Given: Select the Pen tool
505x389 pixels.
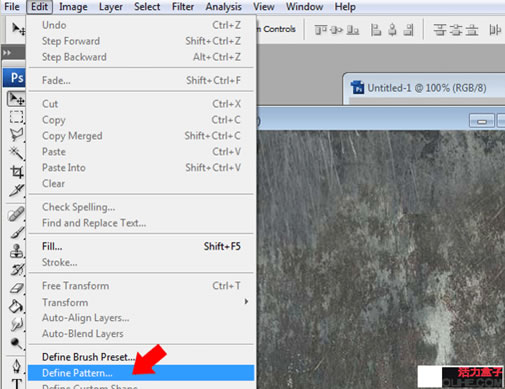Looking at the screenshot, I should [16, 366].
